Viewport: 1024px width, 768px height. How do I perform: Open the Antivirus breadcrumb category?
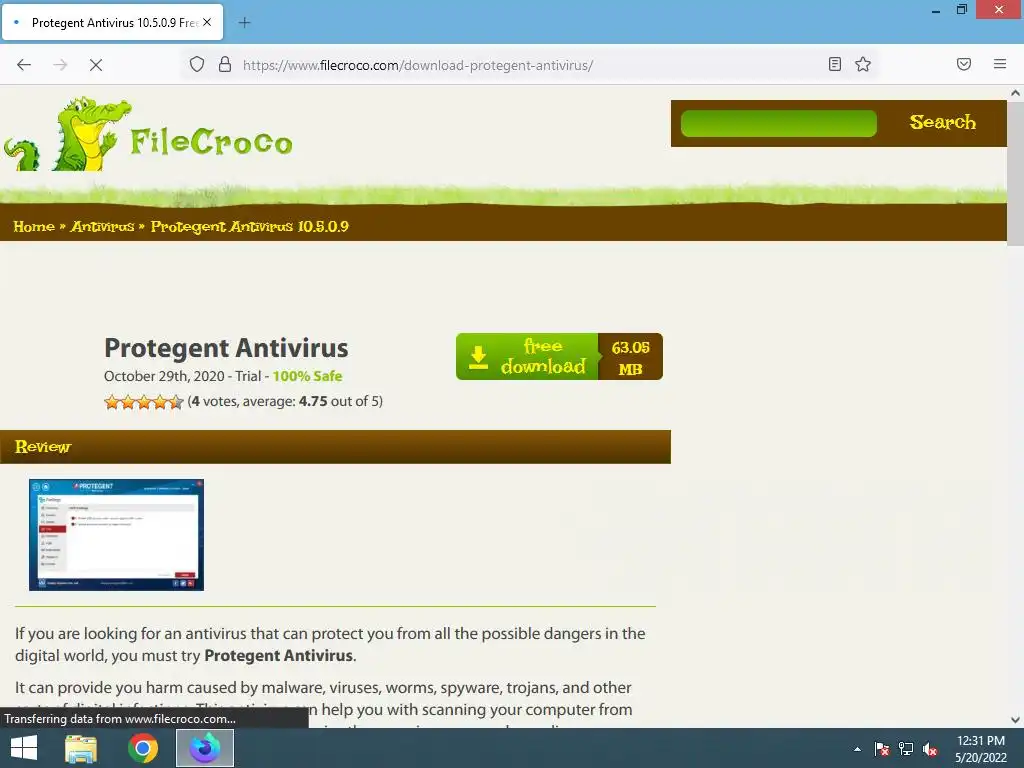coord(103,227)
